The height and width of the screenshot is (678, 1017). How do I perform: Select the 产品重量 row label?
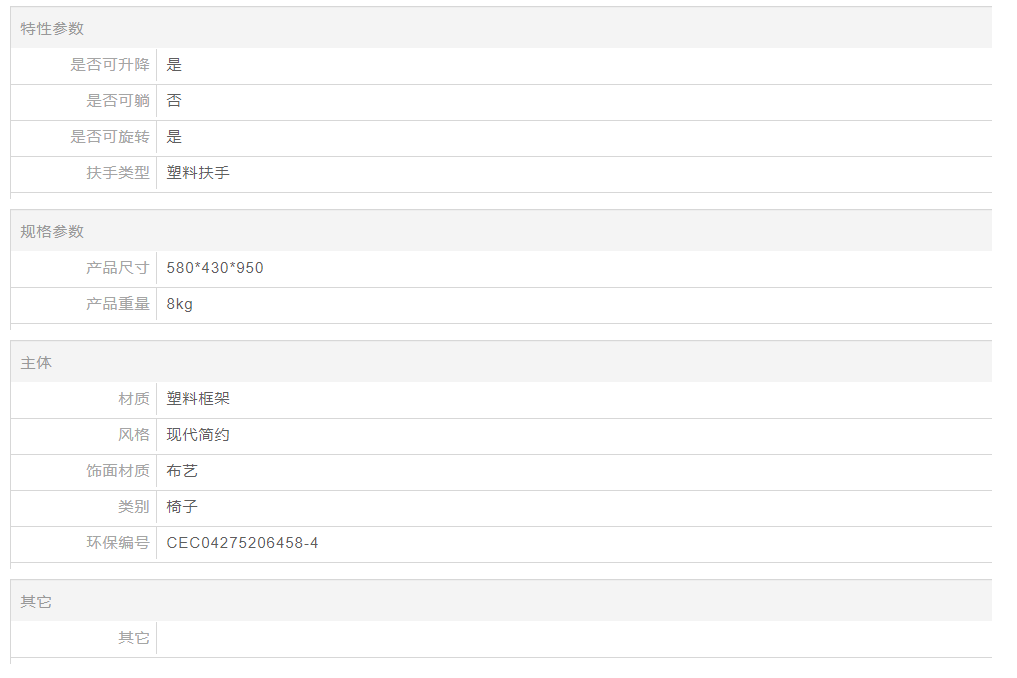click(x=118, y=304)
